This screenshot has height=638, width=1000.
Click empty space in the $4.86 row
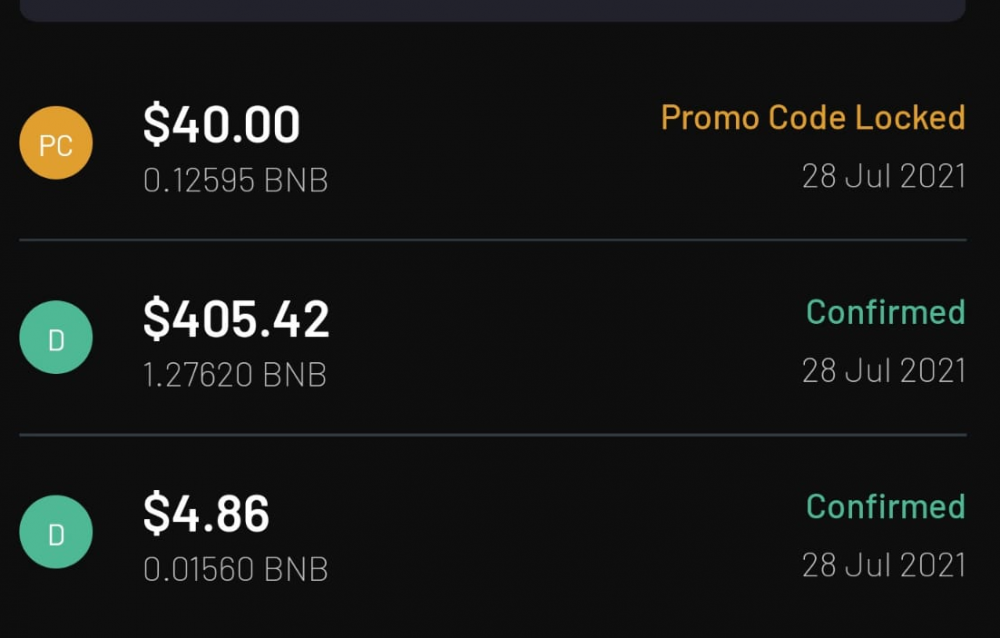point(560,535)
